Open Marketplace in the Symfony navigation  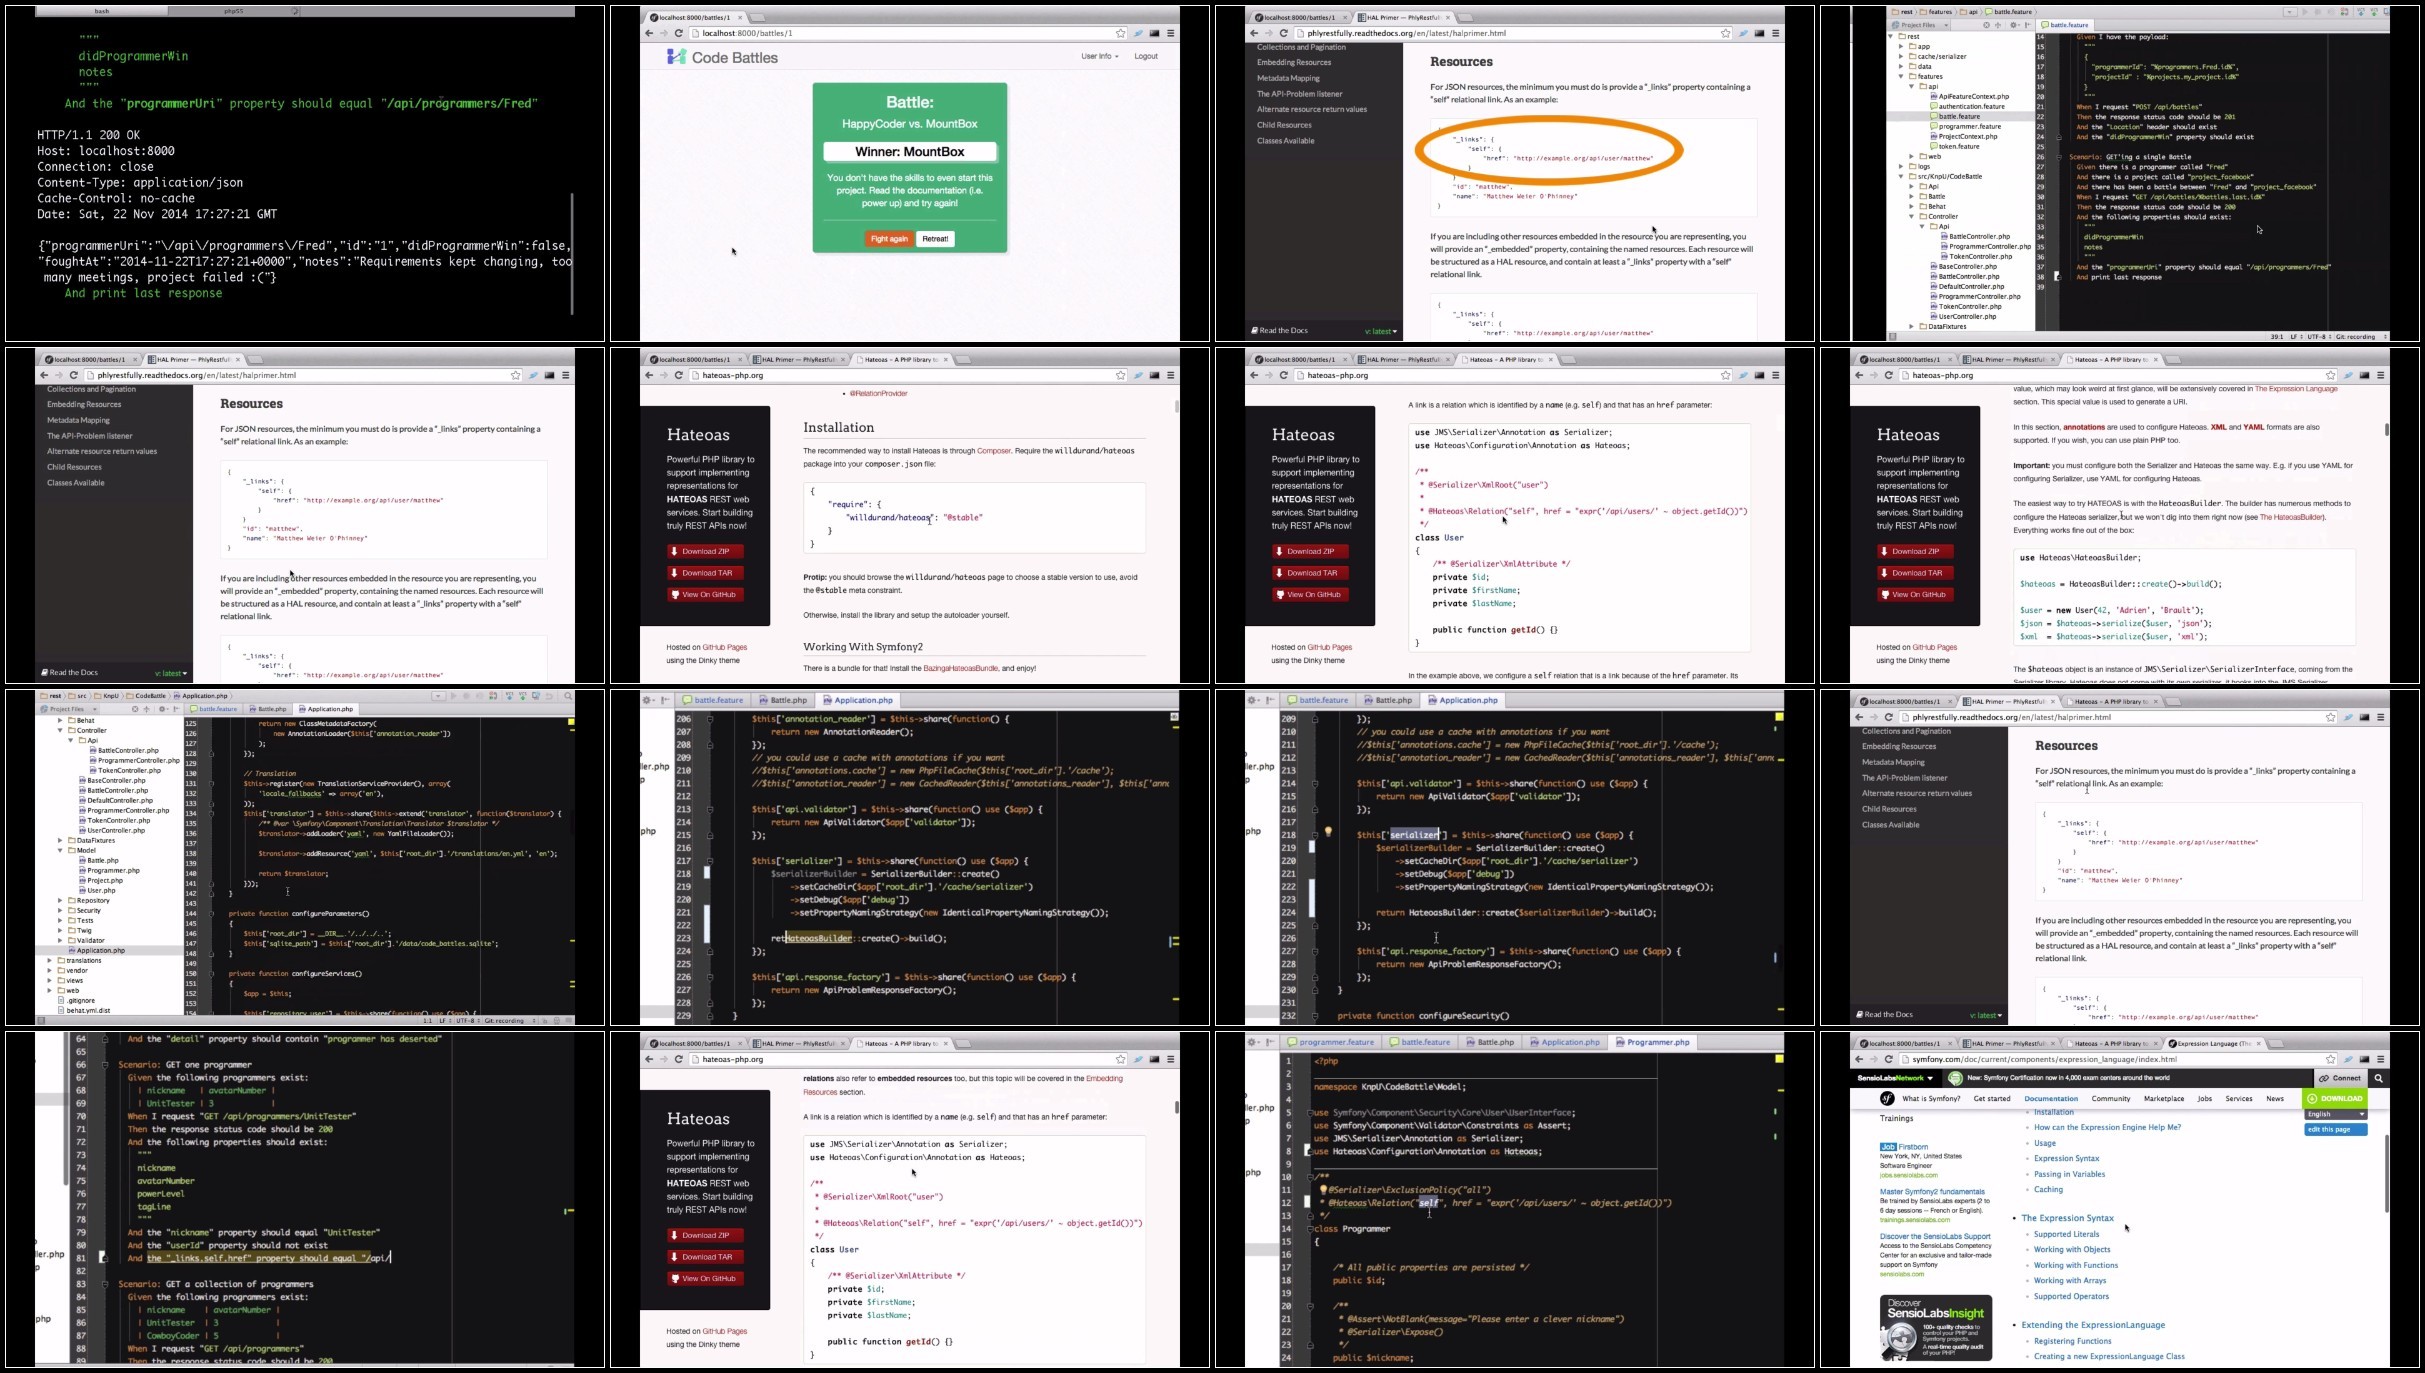tap(2164, 1098)
